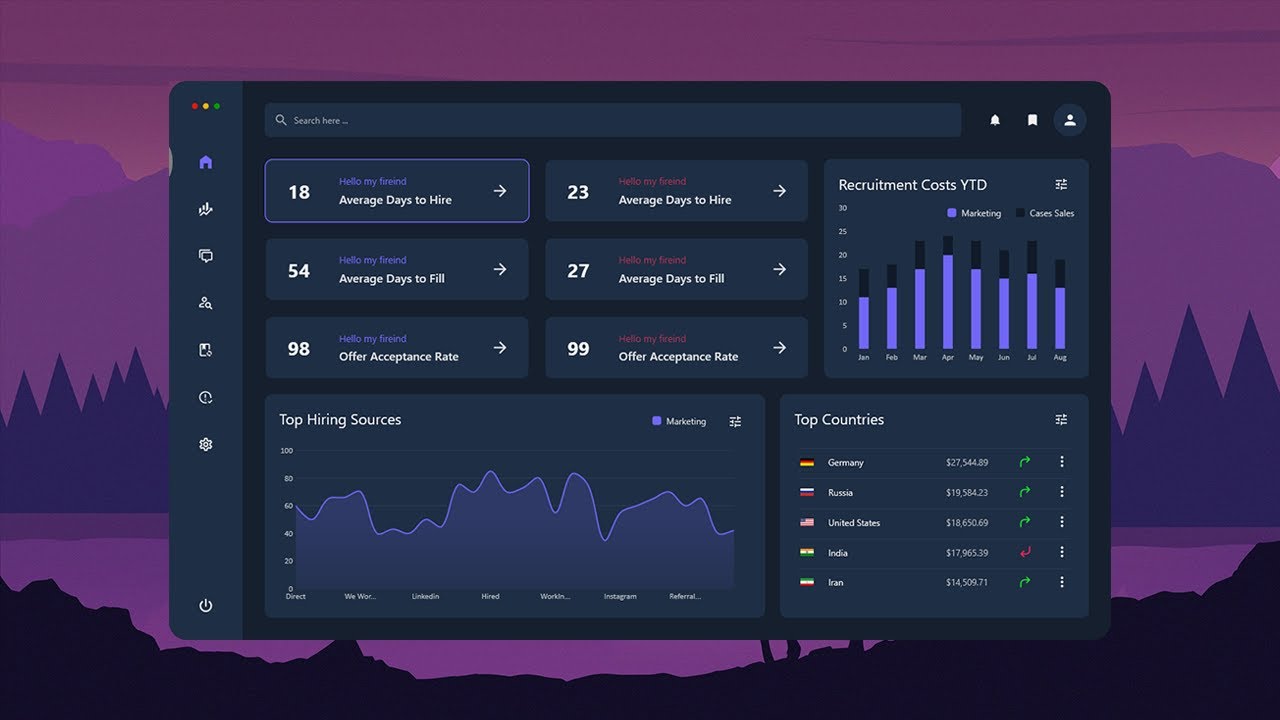This screenshot has height=720, width=1280.
Task: Click the Search here input field
Action: tap(613, 120)
